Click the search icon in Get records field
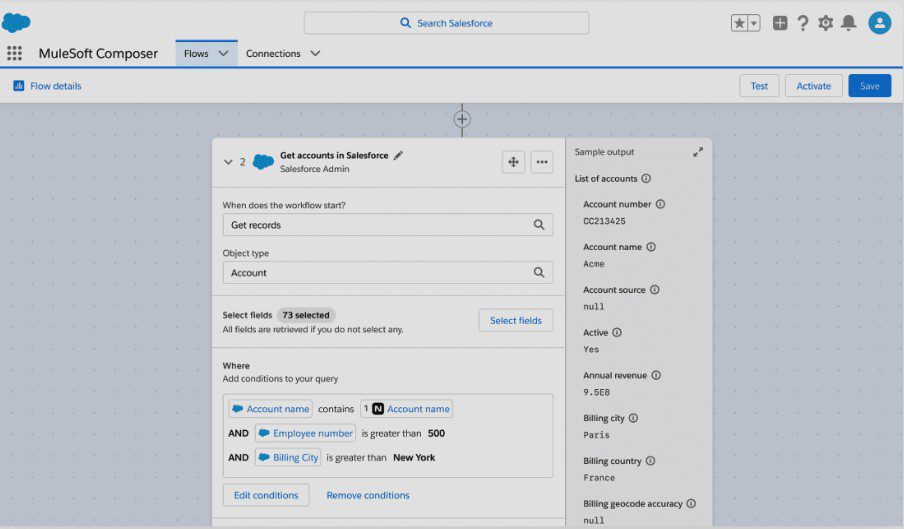The width and height of the screenshot is (904, 529). [x=538, y=225]
